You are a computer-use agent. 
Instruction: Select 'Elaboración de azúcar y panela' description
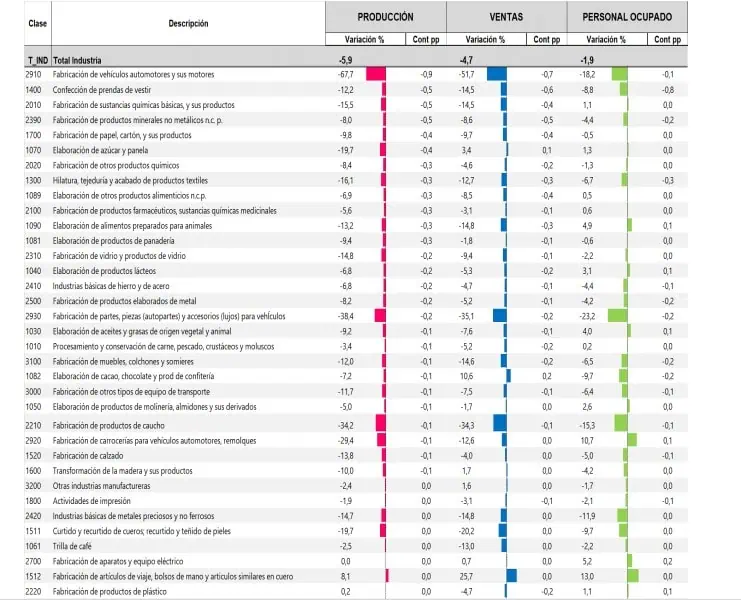[x=100, y=150]
